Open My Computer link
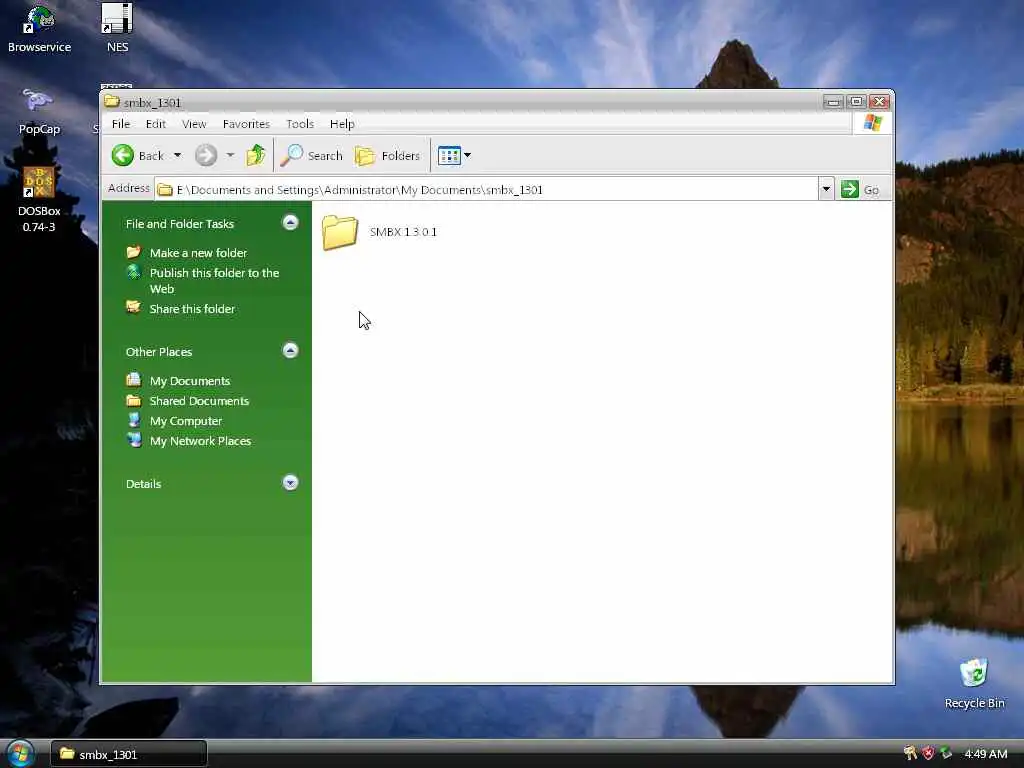Viewport: 1024px width, 768px height. (x=186, y=421)
